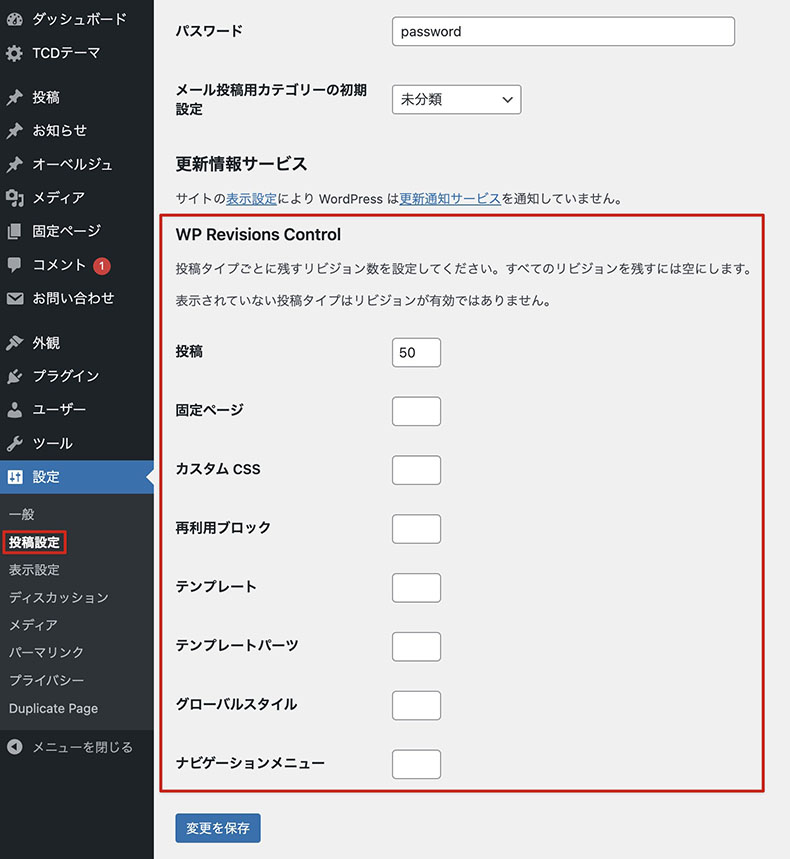Screen dimensions: 790x859
Task: Click the Media library icon in sidebar
Action: tap(15, 198)
